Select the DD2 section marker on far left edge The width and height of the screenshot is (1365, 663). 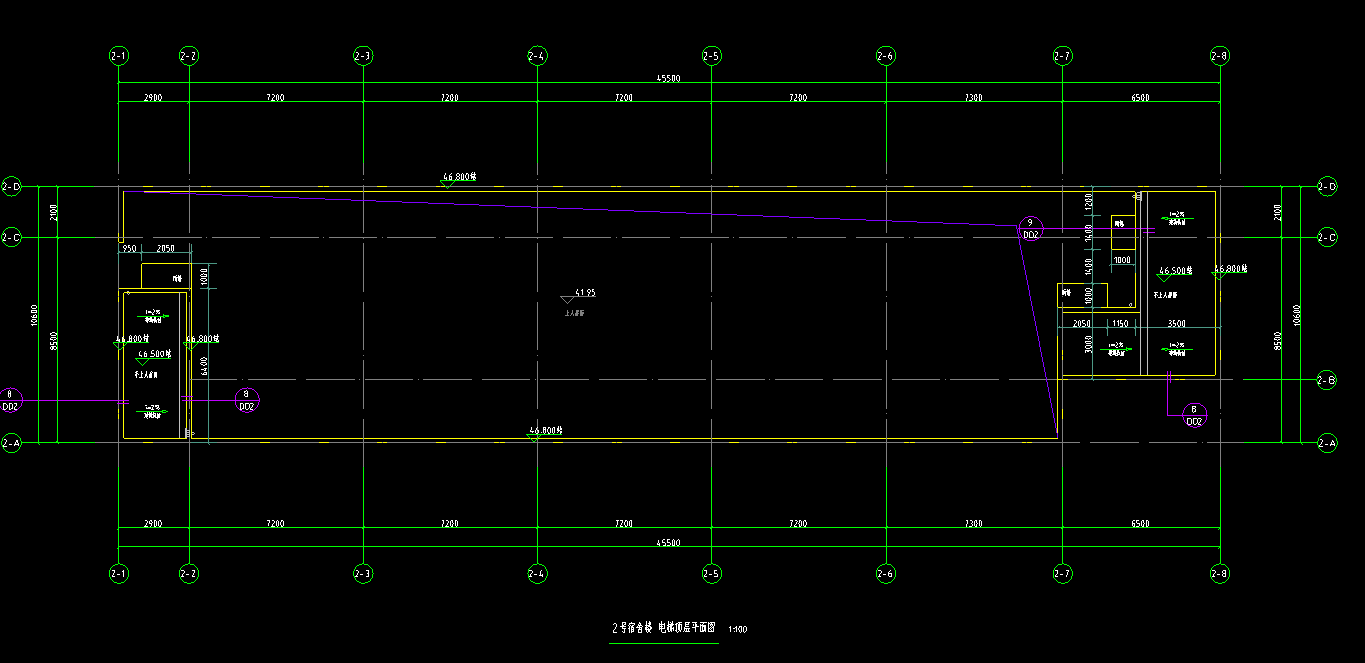10,401
